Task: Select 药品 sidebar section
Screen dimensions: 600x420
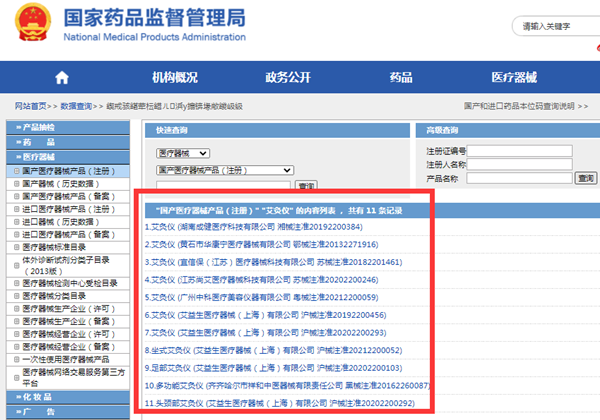Action: (68, 142)
